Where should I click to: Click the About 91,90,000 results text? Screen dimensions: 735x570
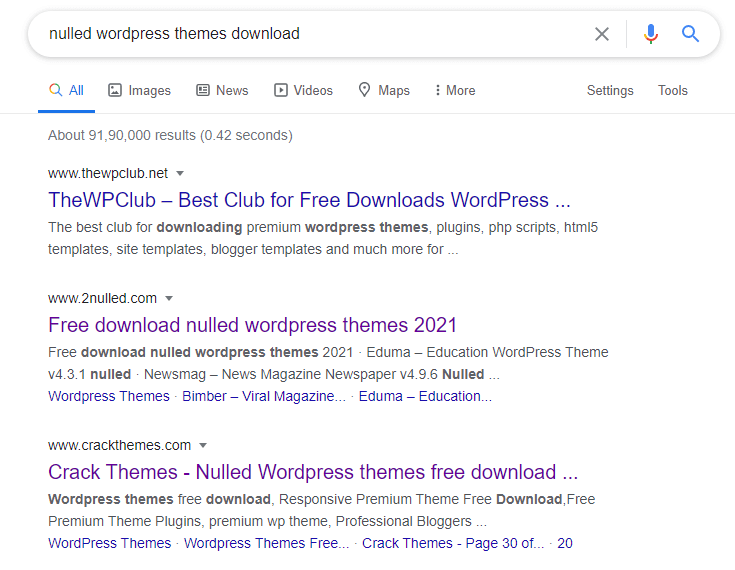point(170,135)
